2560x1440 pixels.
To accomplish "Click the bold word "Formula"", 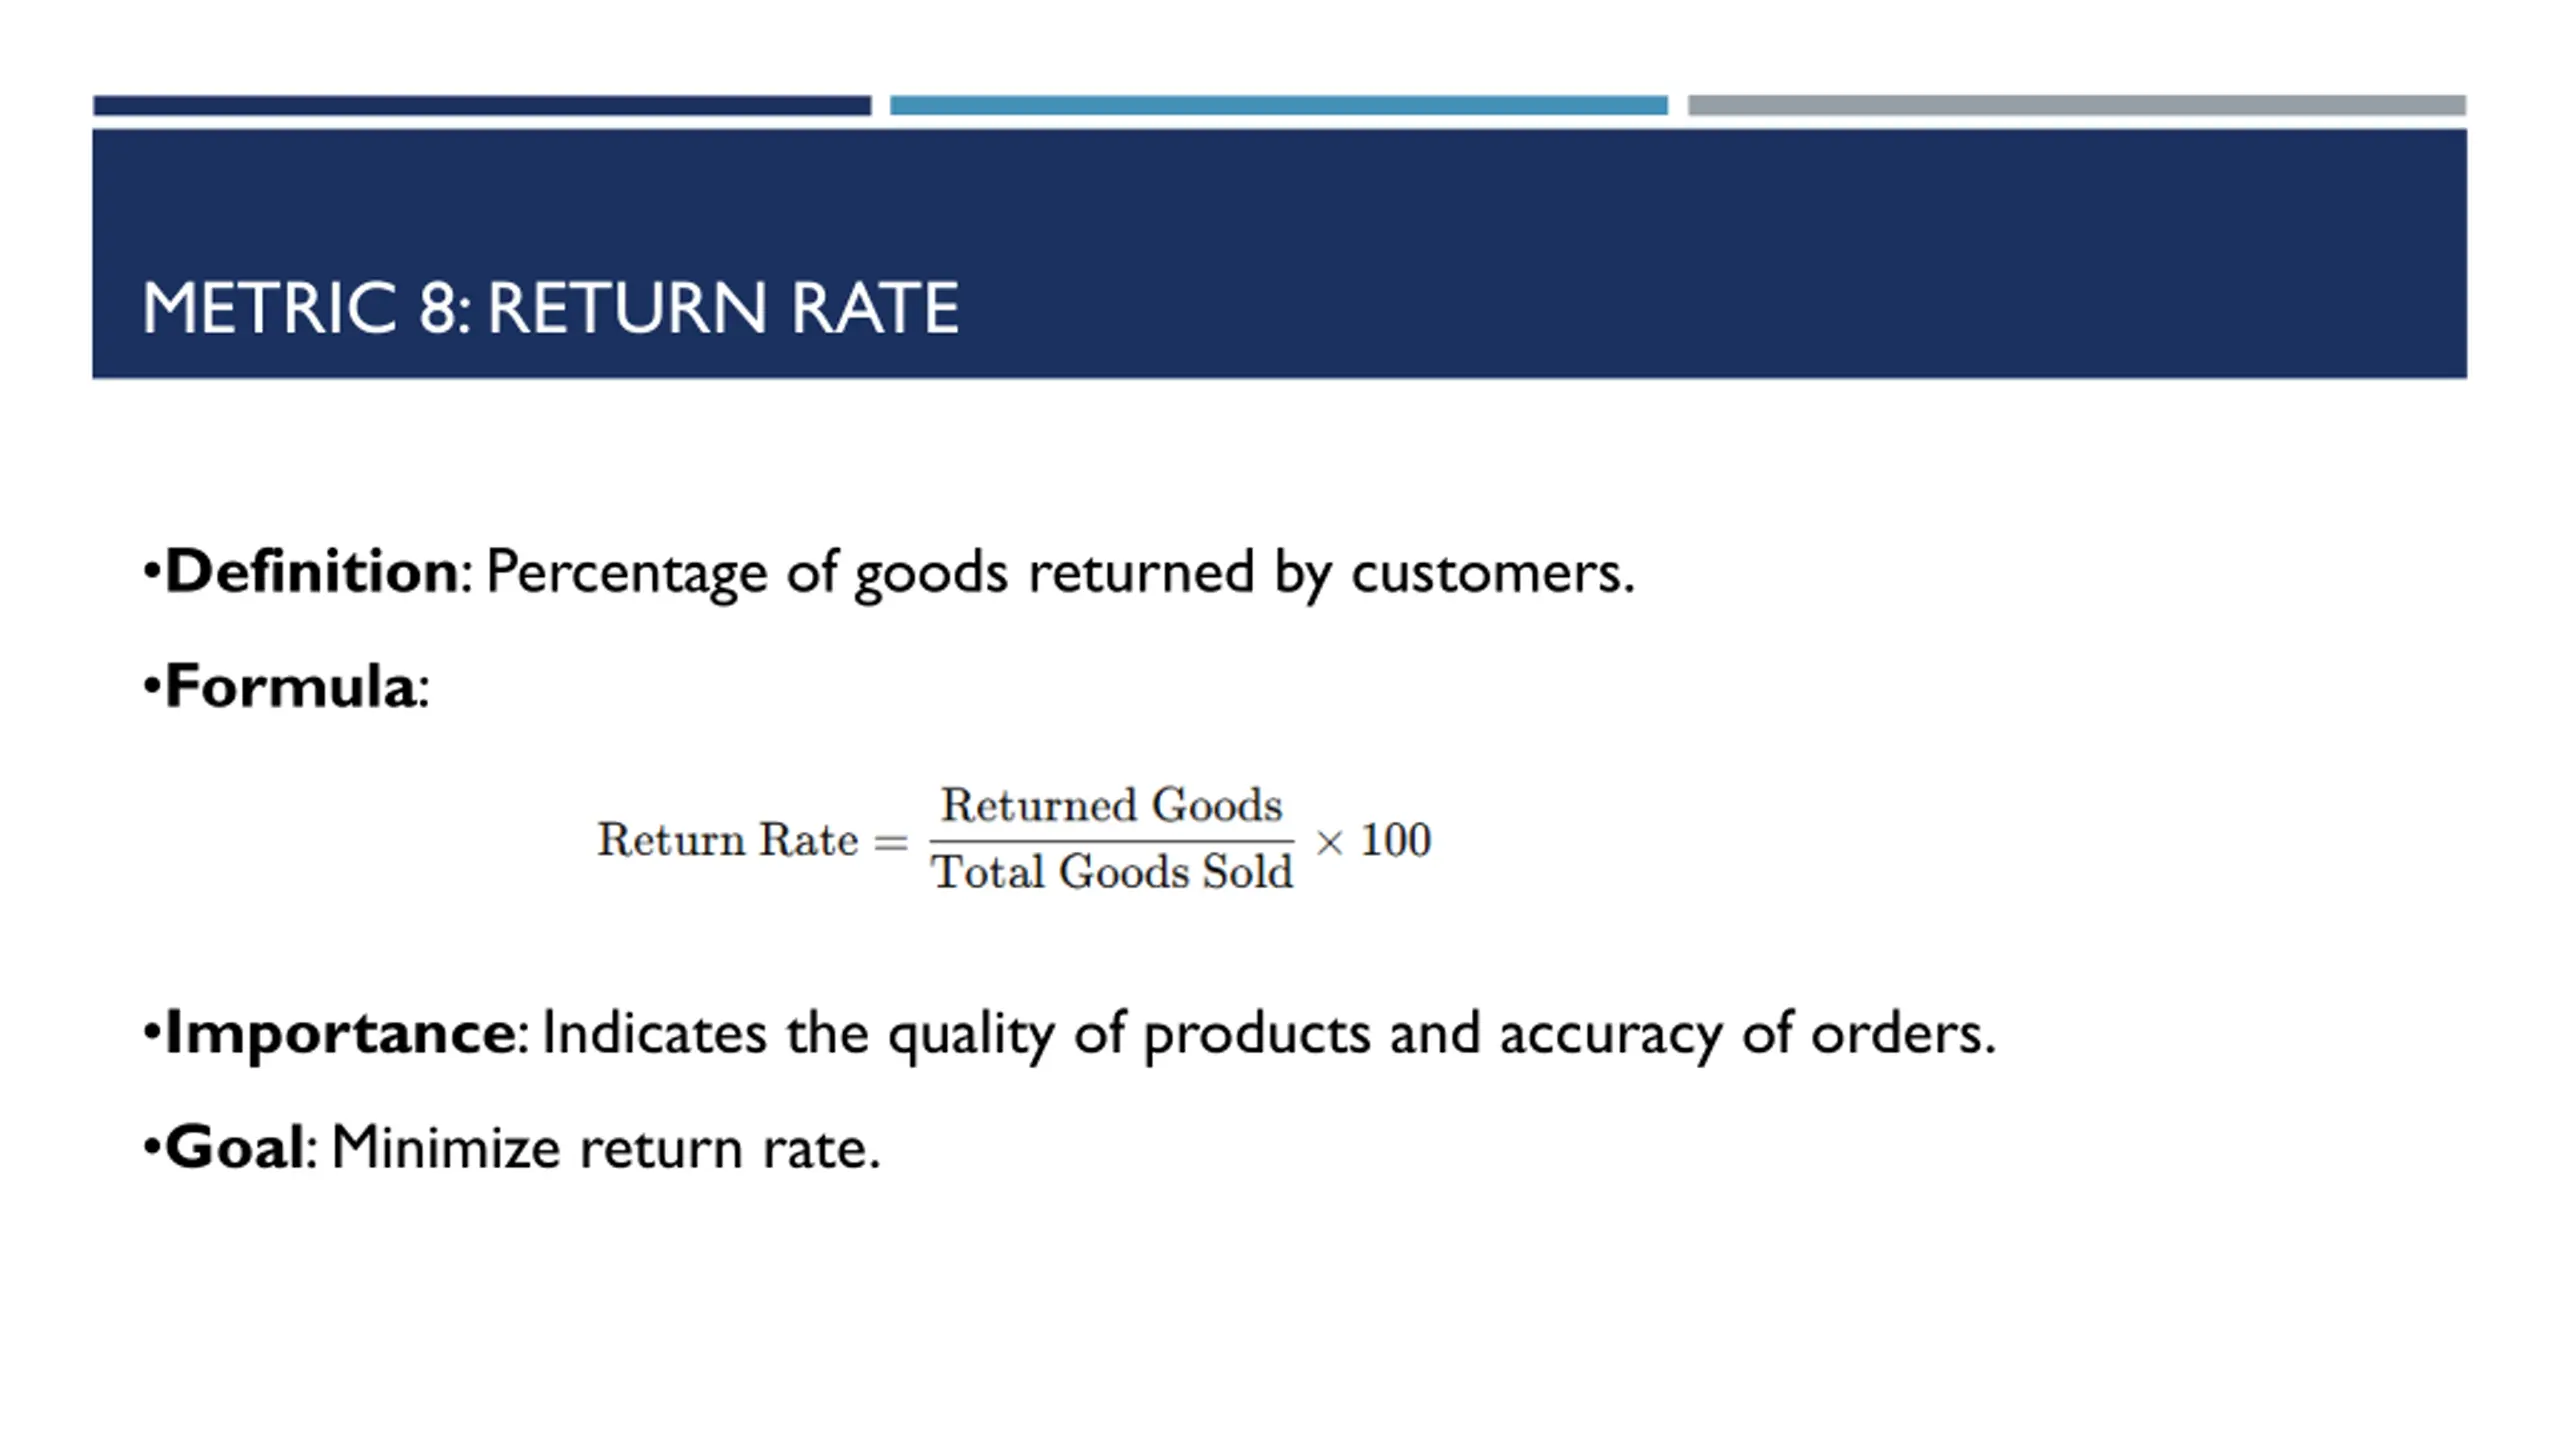I will pos(290,687).
